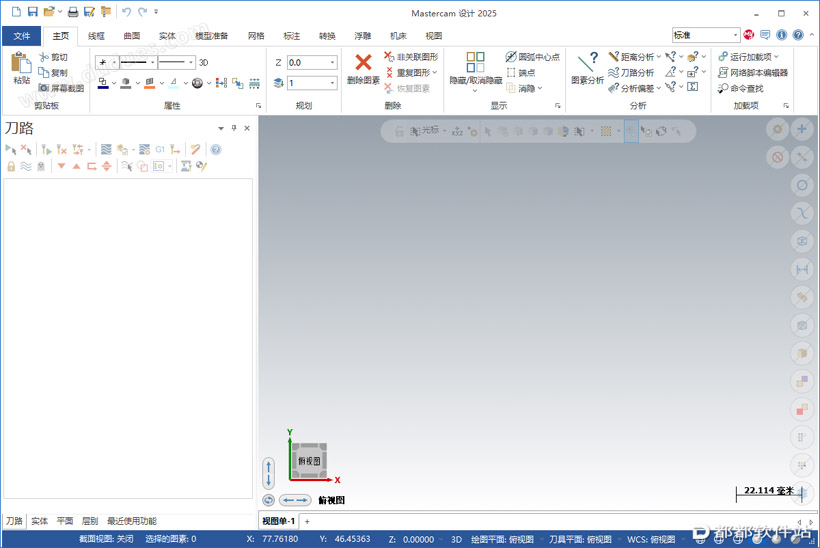The width and height of the screenshot is (820, 548).
Task: Click the dark blue wireframe color swatch
Action: (103, 83)
